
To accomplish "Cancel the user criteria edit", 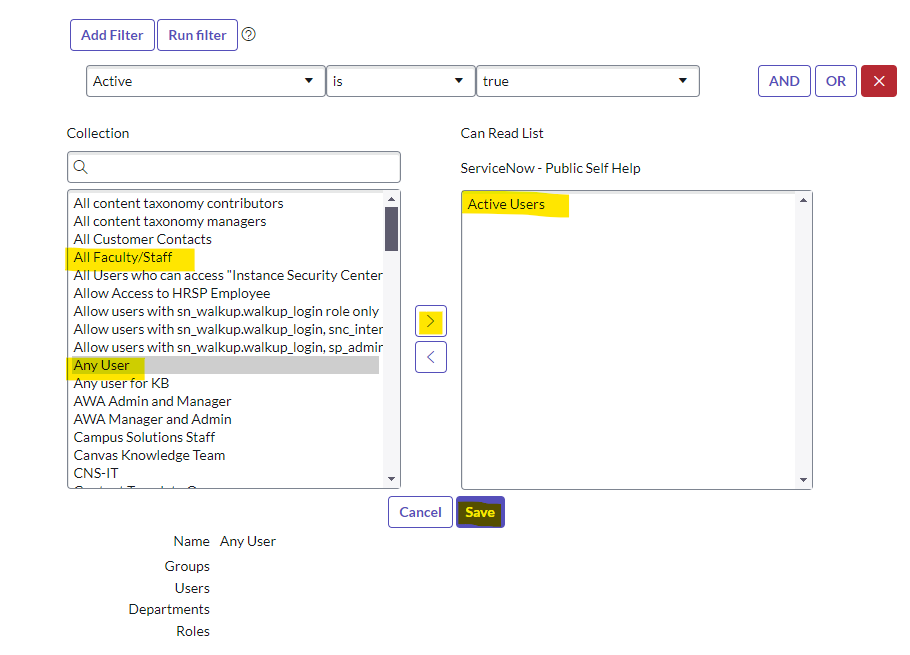I will [x=420, y=512].
